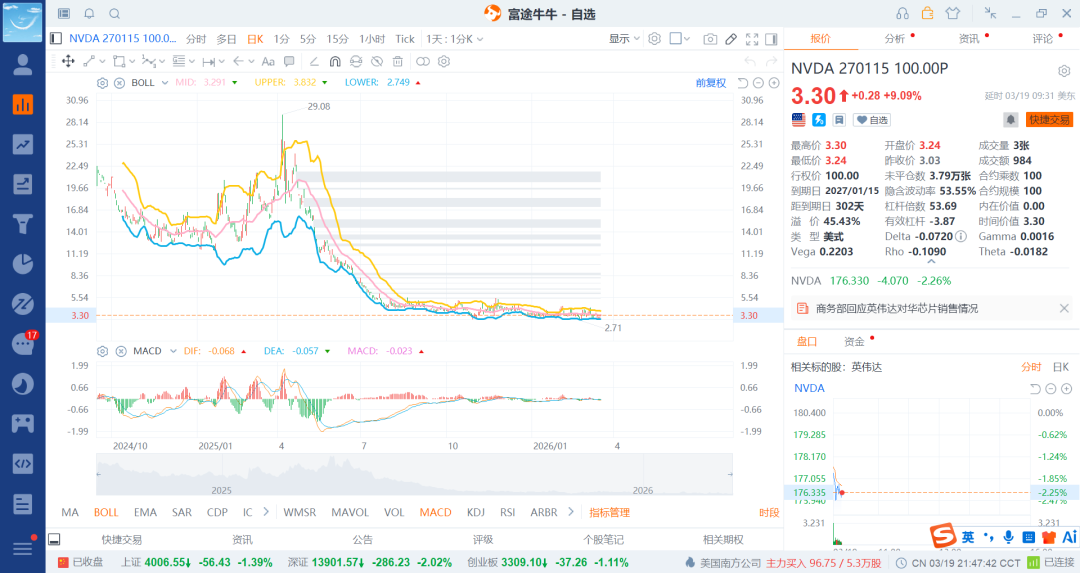The height and width of the screenshot is (573, 1080).
Task: Open the chart layout square dropdown
Action: pos(680,39)
